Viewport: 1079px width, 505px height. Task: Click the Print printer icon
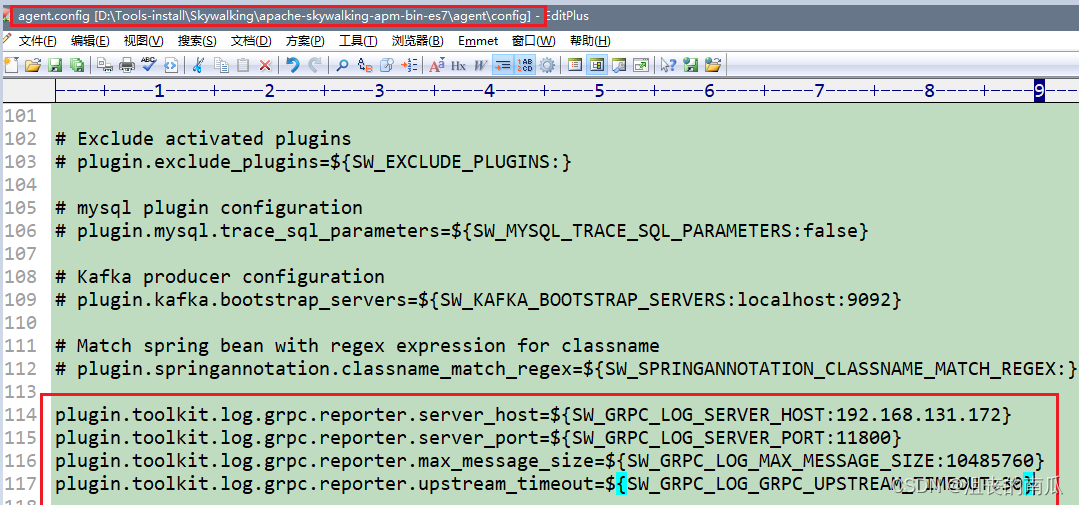pyautogui.click(x=127, y=65)
